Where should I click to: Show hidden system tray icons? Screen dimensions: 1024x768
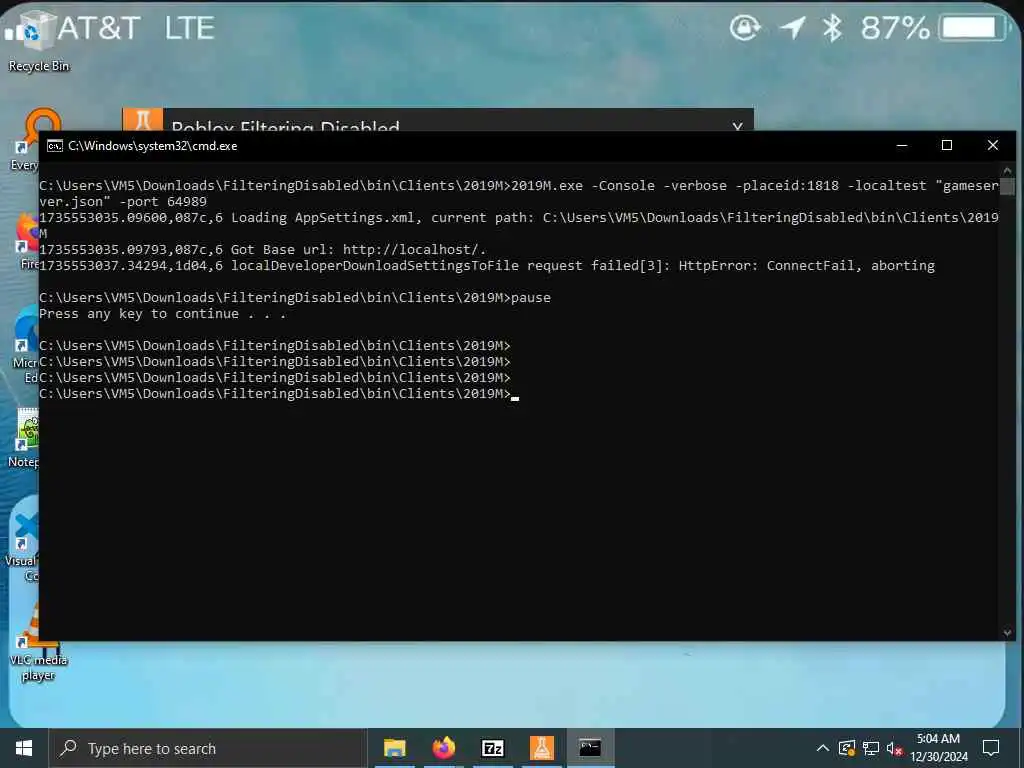pos(823,748)
